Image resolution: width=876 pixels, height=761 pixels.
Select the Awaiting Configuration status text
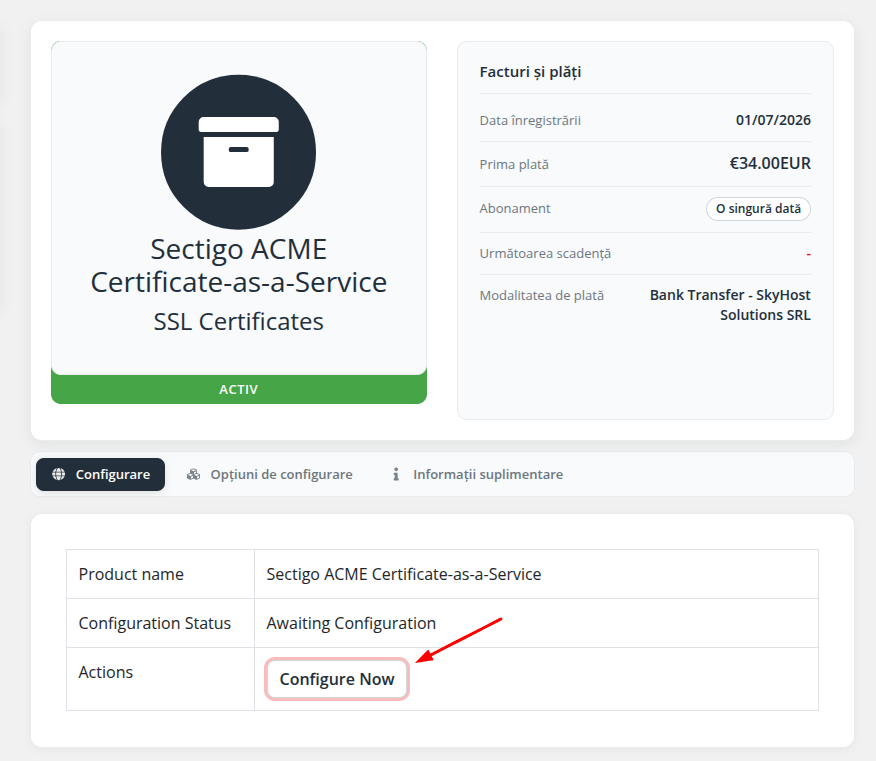(x=351, y=623)
